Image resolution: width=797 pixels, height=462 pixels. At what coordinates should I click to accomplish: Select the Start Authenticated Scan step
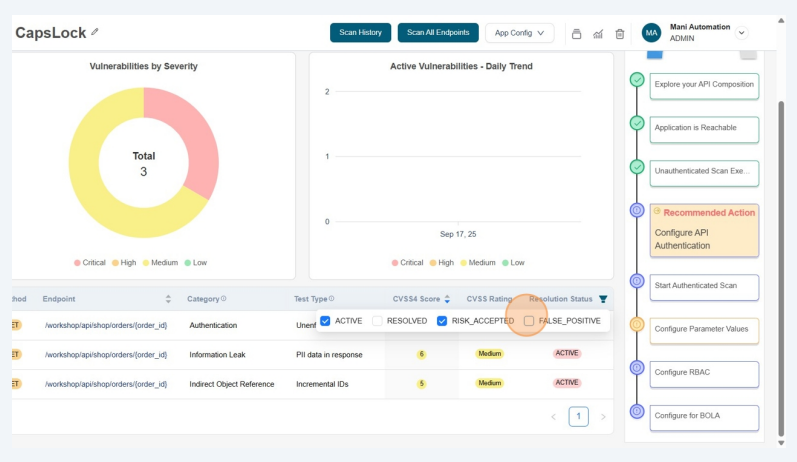click(704, 286)
